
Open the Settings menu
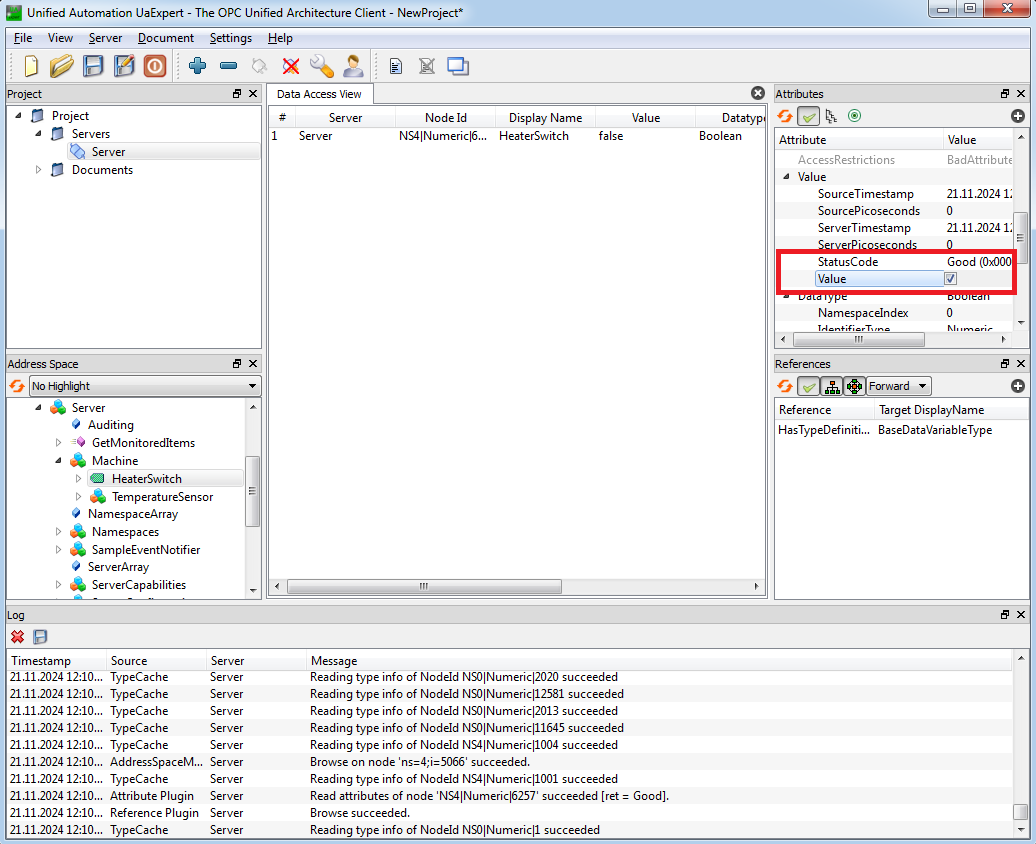click(x=231, y=38)
